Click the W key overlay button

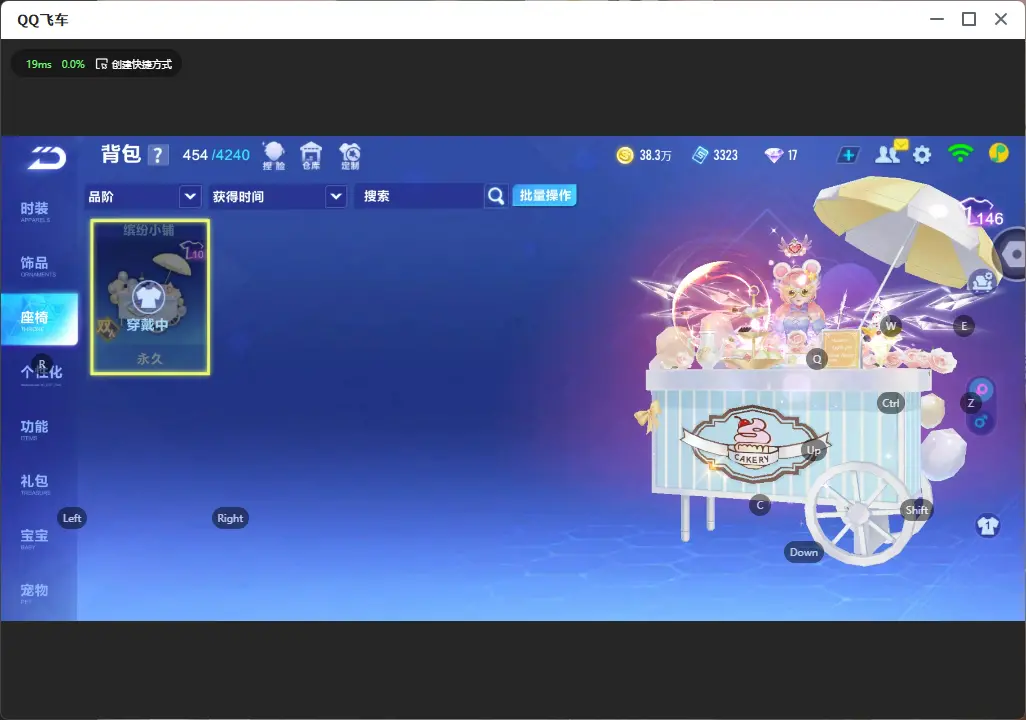891,326
